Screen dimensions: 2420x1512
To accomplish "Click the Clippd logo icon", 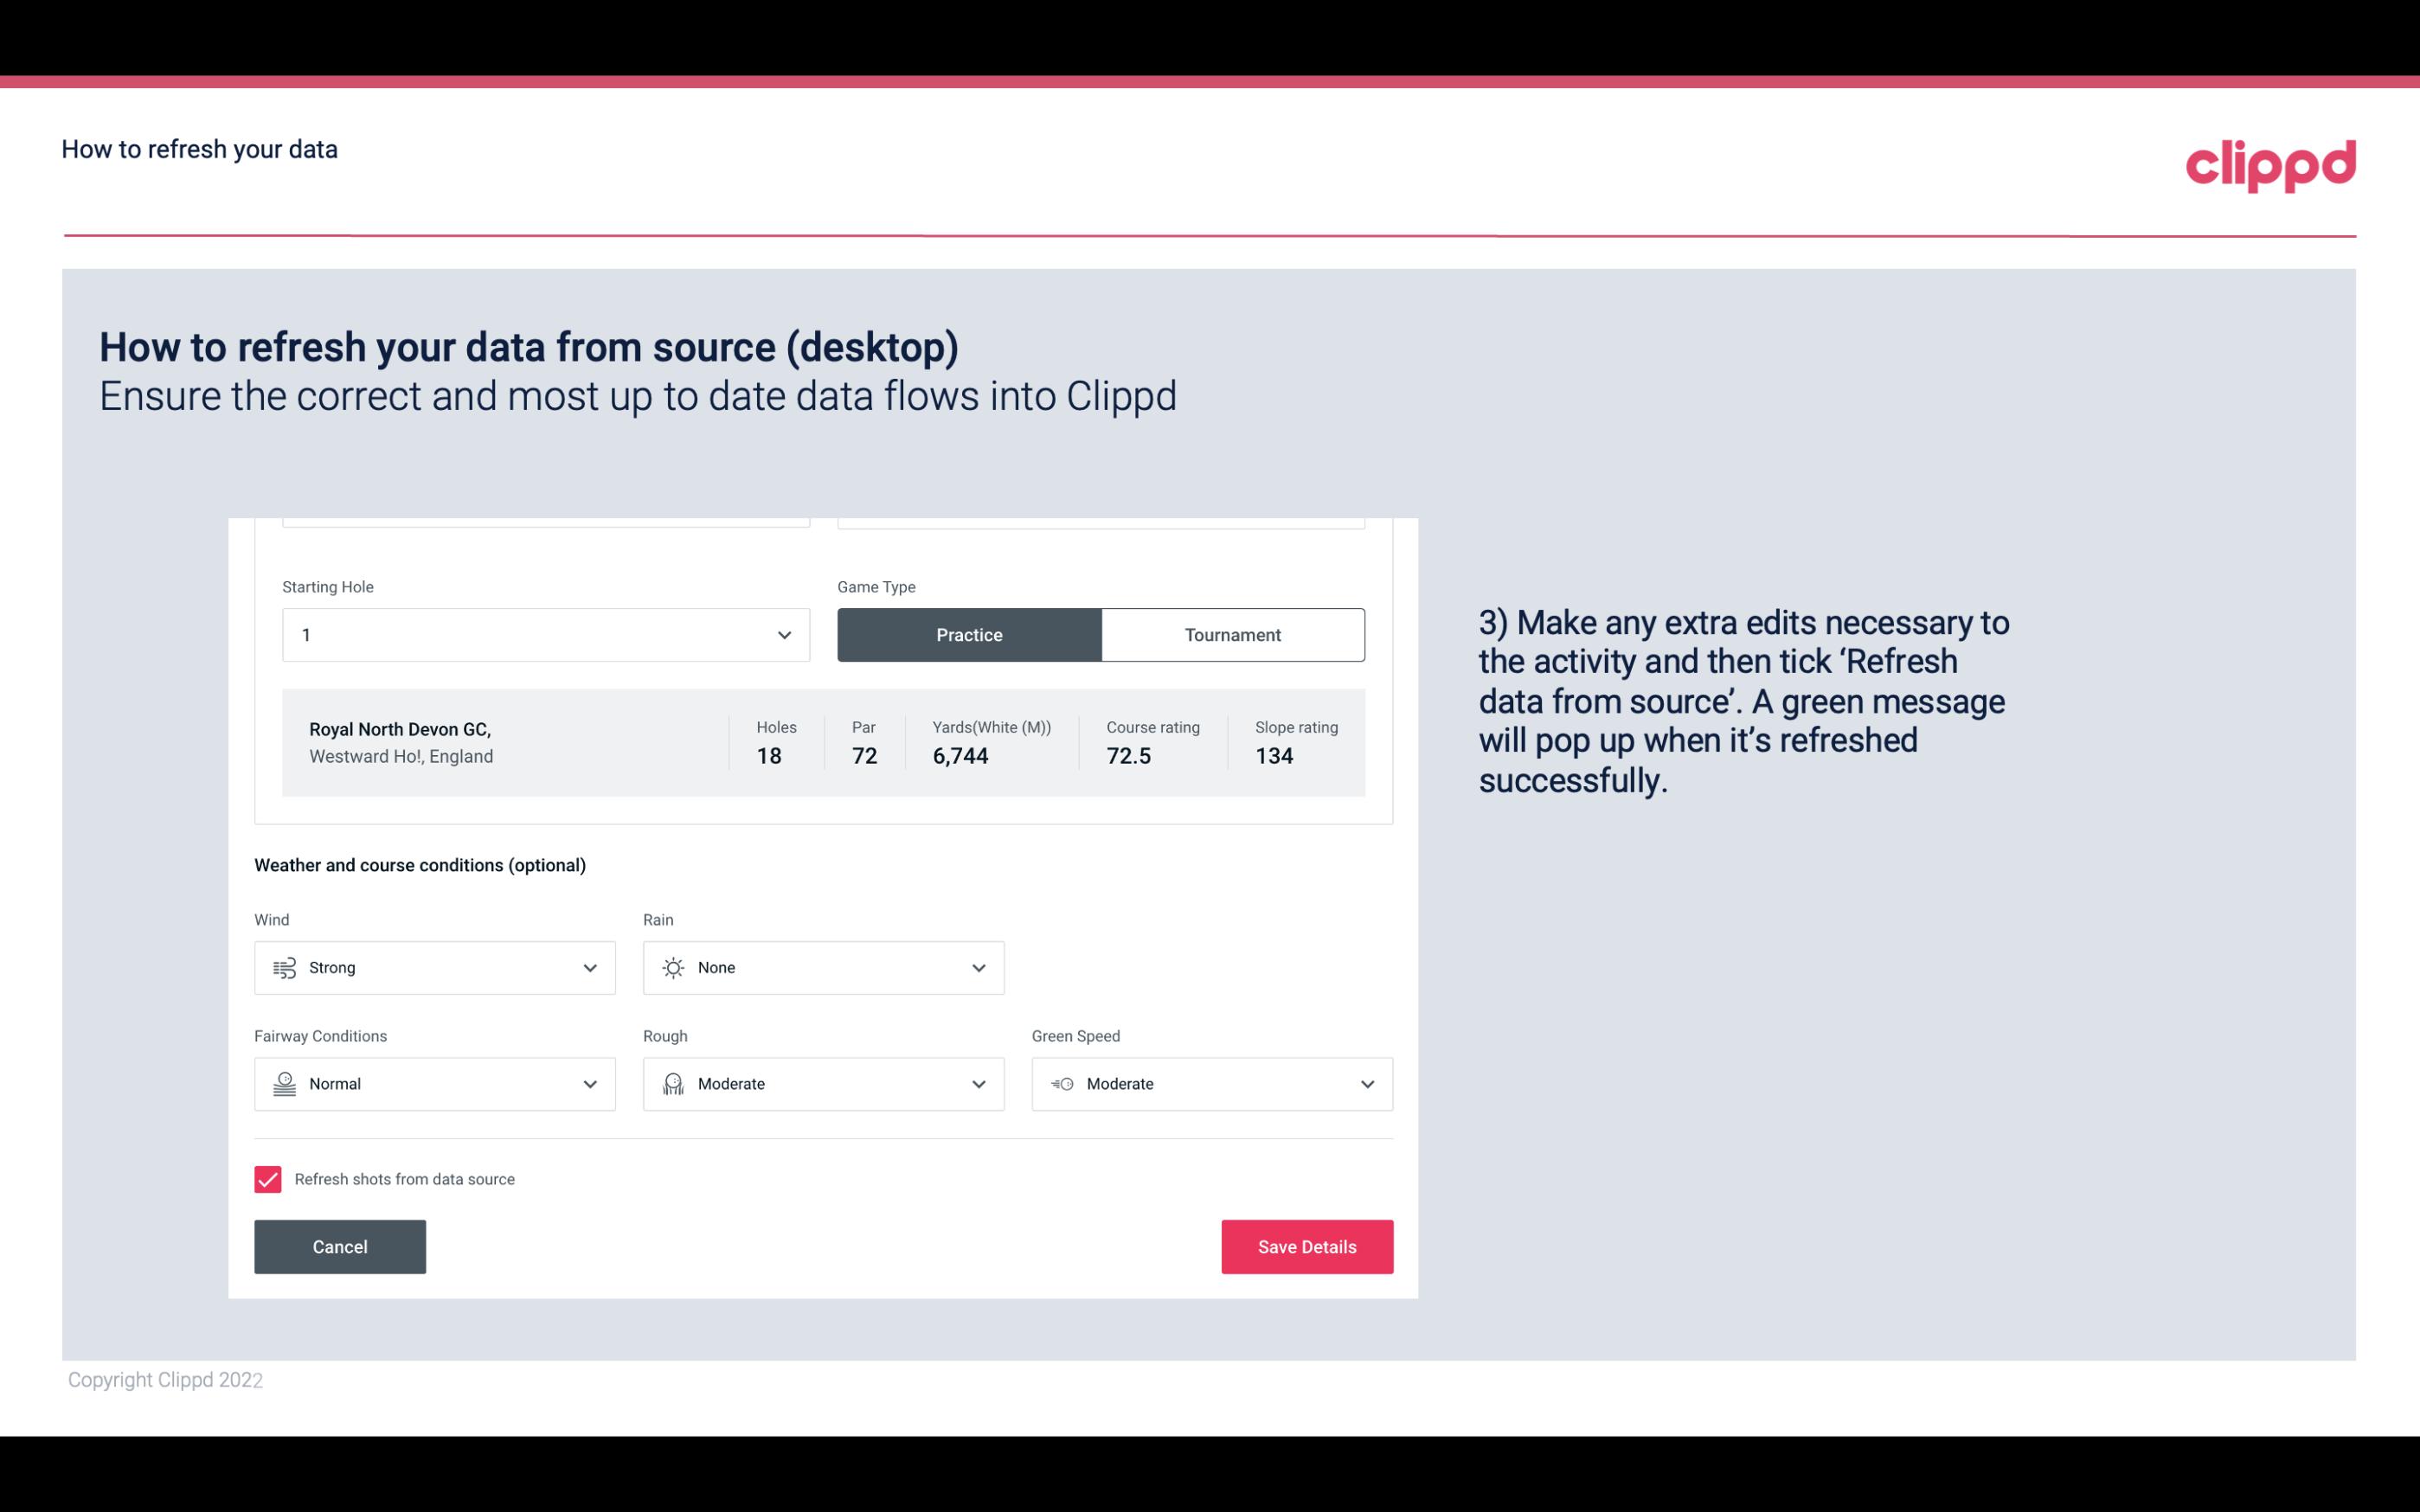I will tap(2270, 162).
